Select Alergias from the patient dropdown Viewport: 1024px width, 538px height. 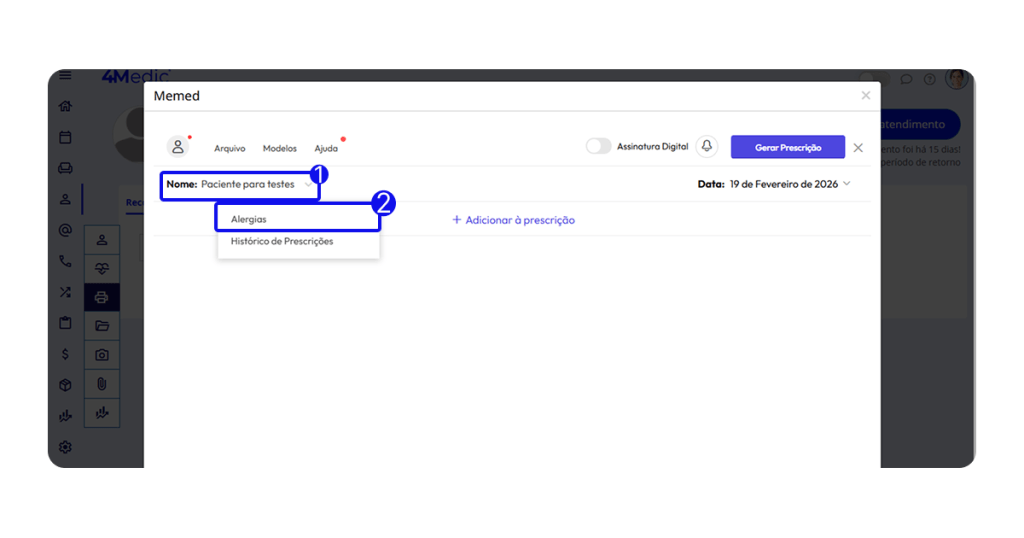point(249,219)
